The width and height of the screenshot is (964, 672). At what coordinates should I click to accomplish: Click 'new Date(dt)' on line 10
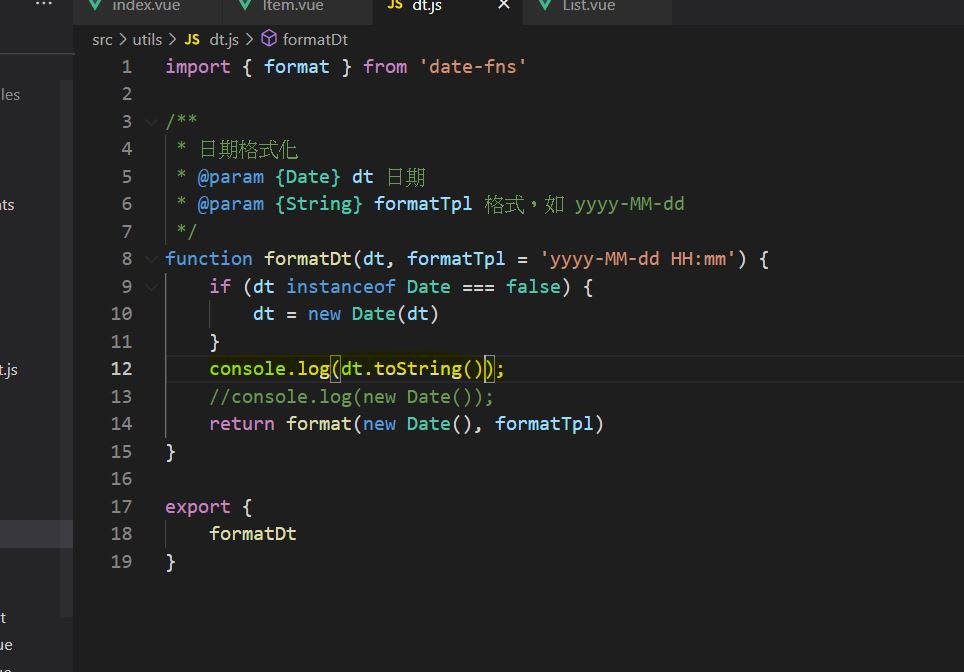pyautogui.click(x=373, y=314)
